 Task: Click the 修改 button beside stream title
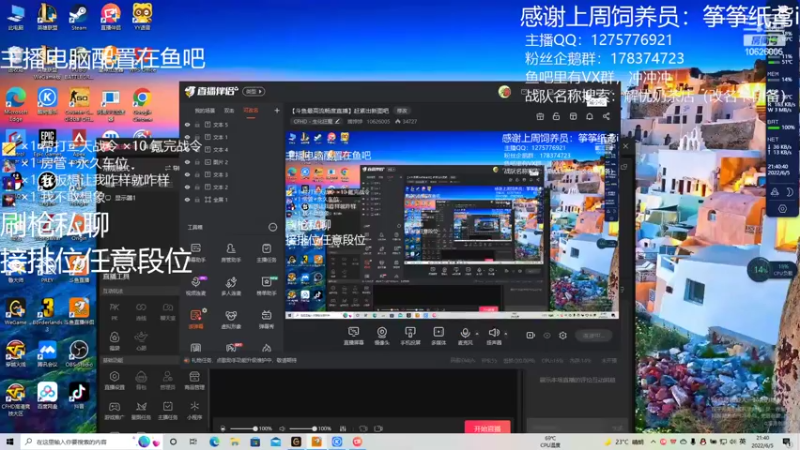pos(402,111)
